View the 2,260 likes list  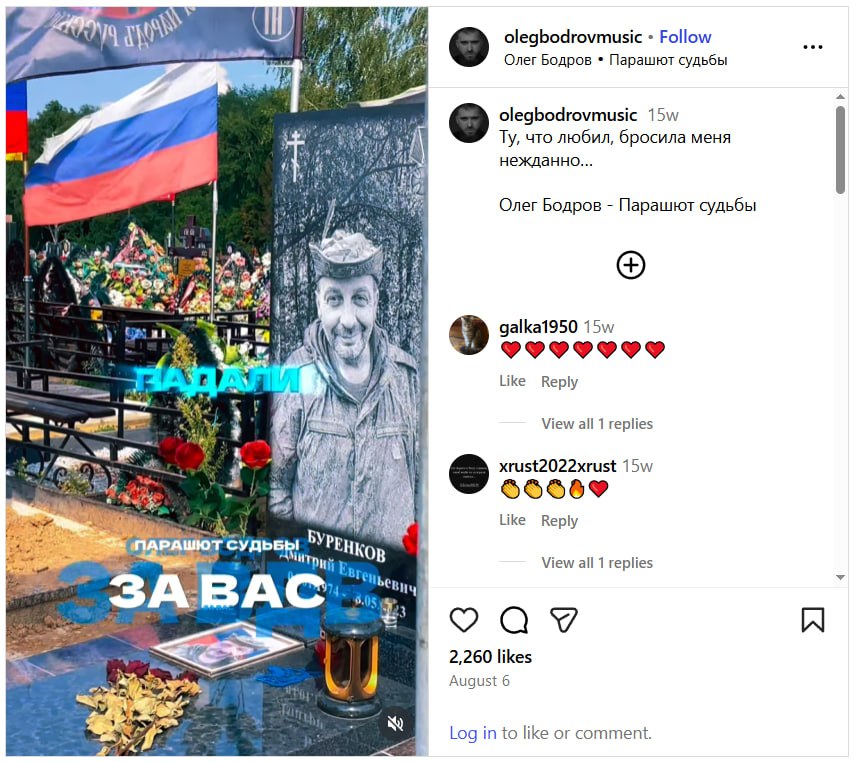(490, 656)
